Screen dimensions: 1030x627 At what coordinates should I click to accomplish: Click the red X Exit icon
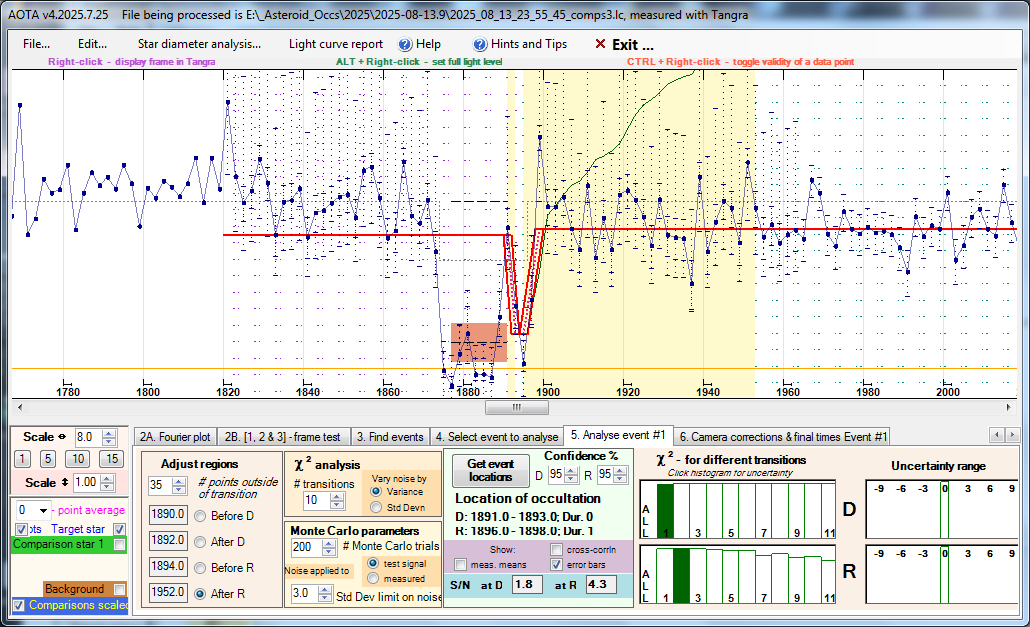tap(600, 44)
